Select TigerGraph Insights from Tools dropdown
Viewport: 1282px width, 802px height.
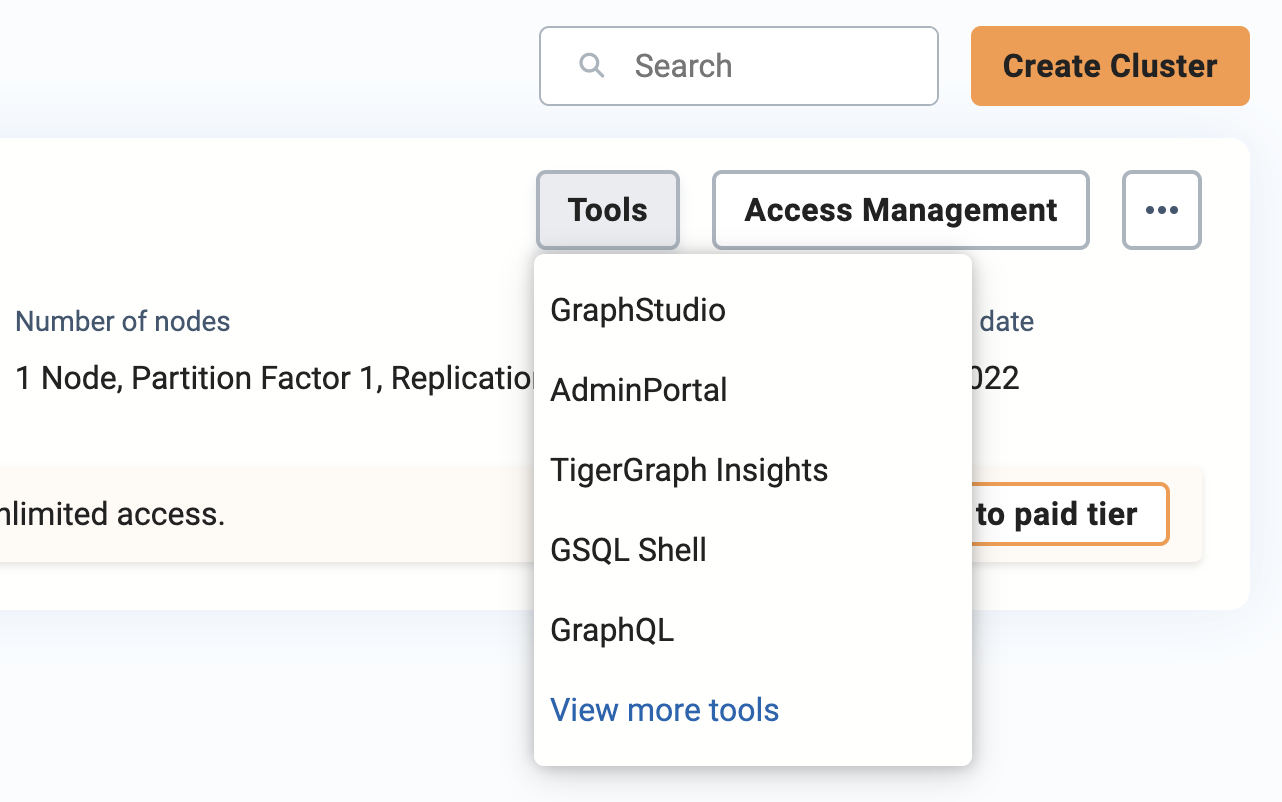tap(689, 470)
